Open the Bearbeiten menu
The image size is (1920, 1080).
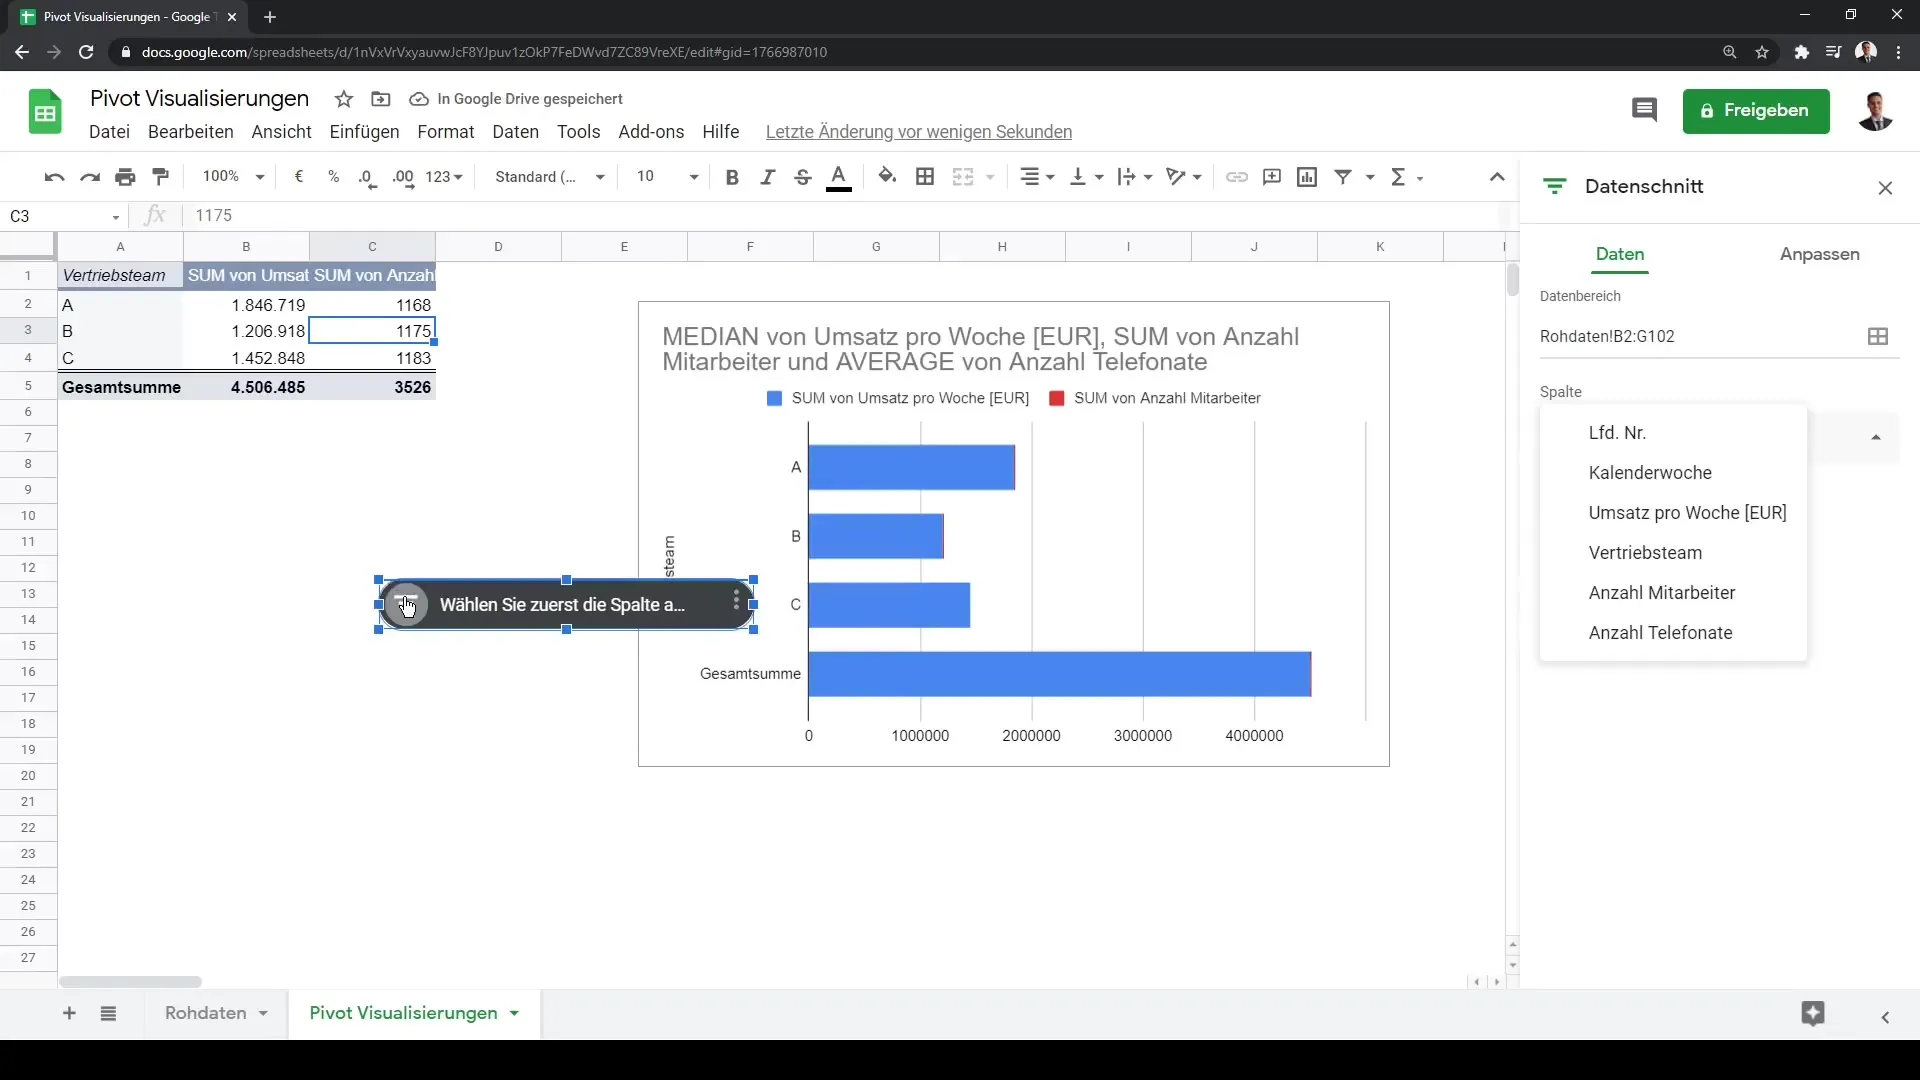coord(190,132)
